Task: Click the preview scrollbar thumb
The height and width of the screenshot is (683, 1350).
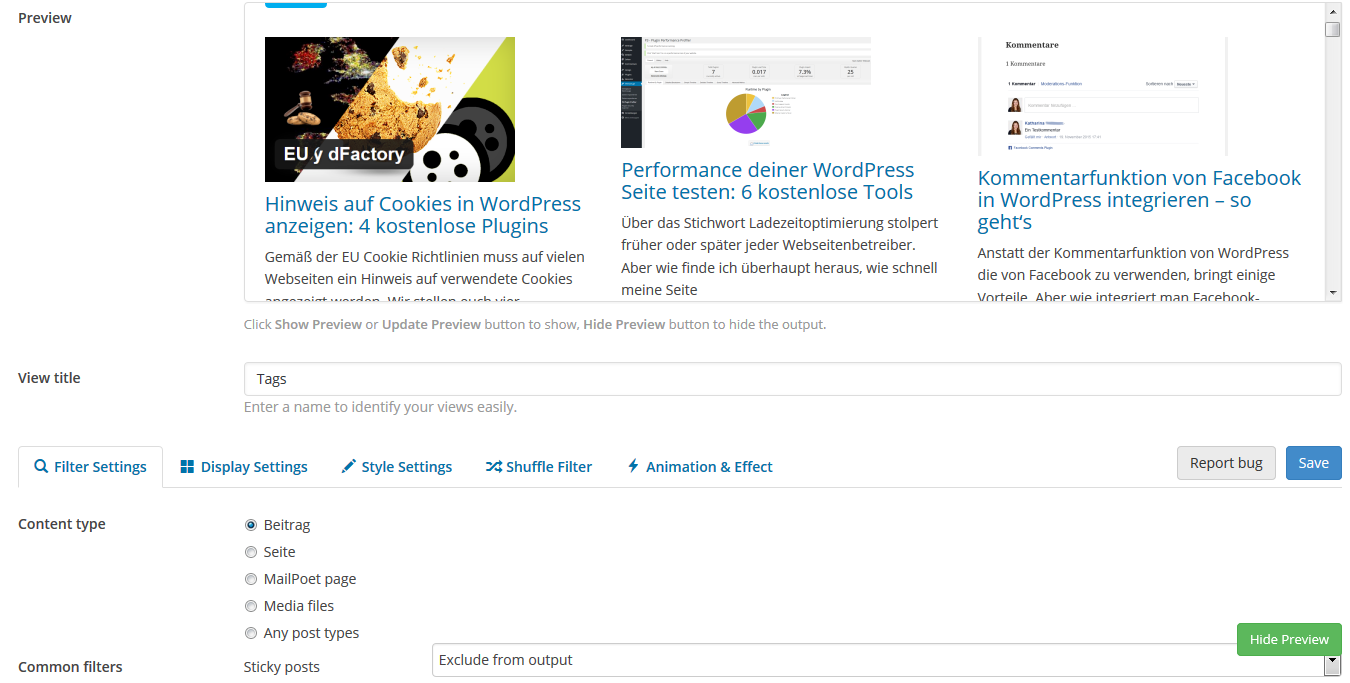Action: (1333, 29)
